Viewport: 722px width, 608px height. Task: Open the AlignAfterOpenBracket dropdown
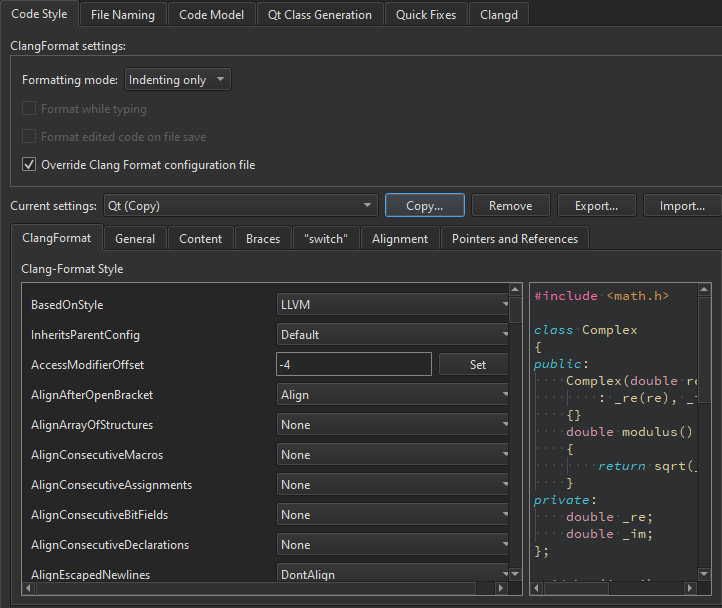tap(393, 395)
